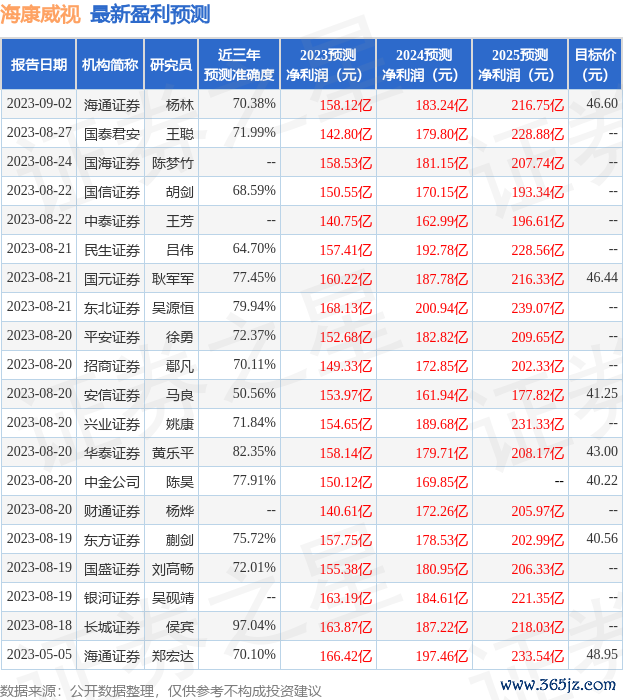
Task: Select 国盛证券 institution cell
Action: (112, 570)
